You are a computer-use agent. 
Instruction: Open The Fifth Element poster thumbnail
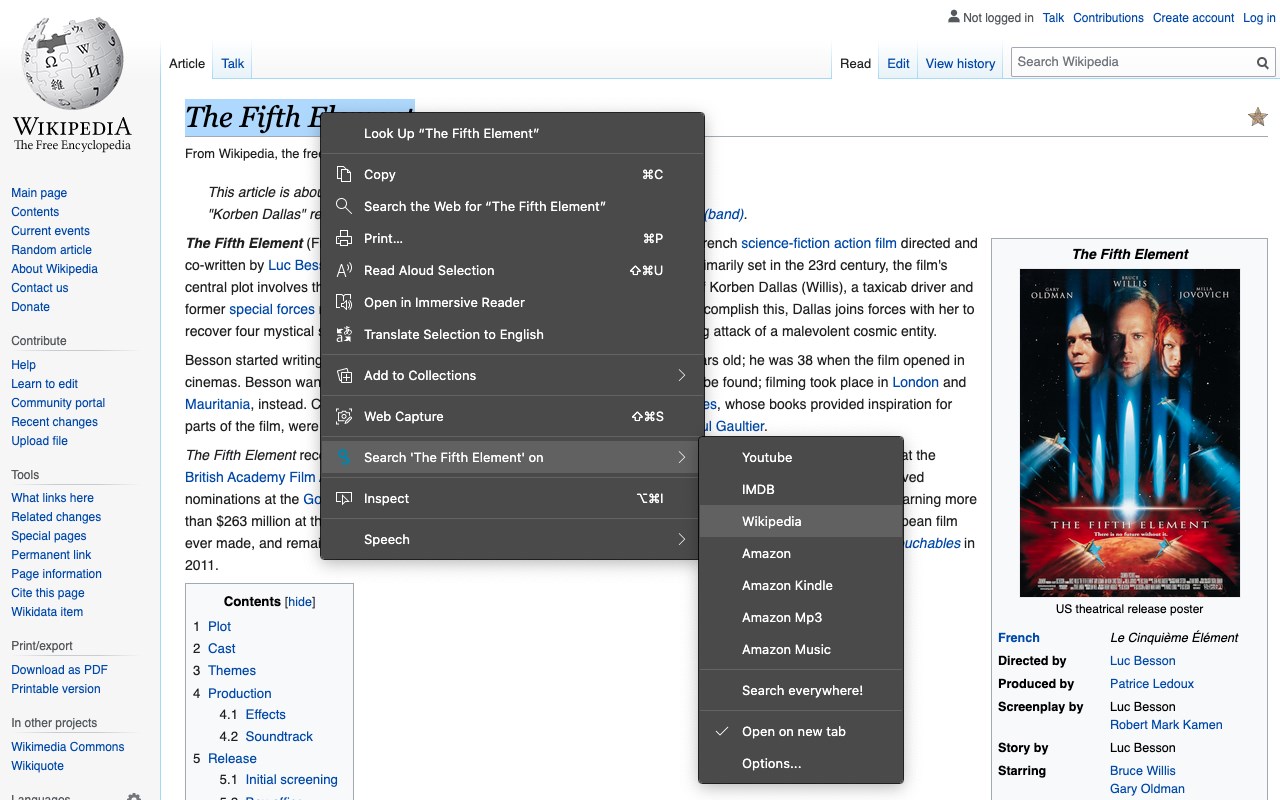1130,433
